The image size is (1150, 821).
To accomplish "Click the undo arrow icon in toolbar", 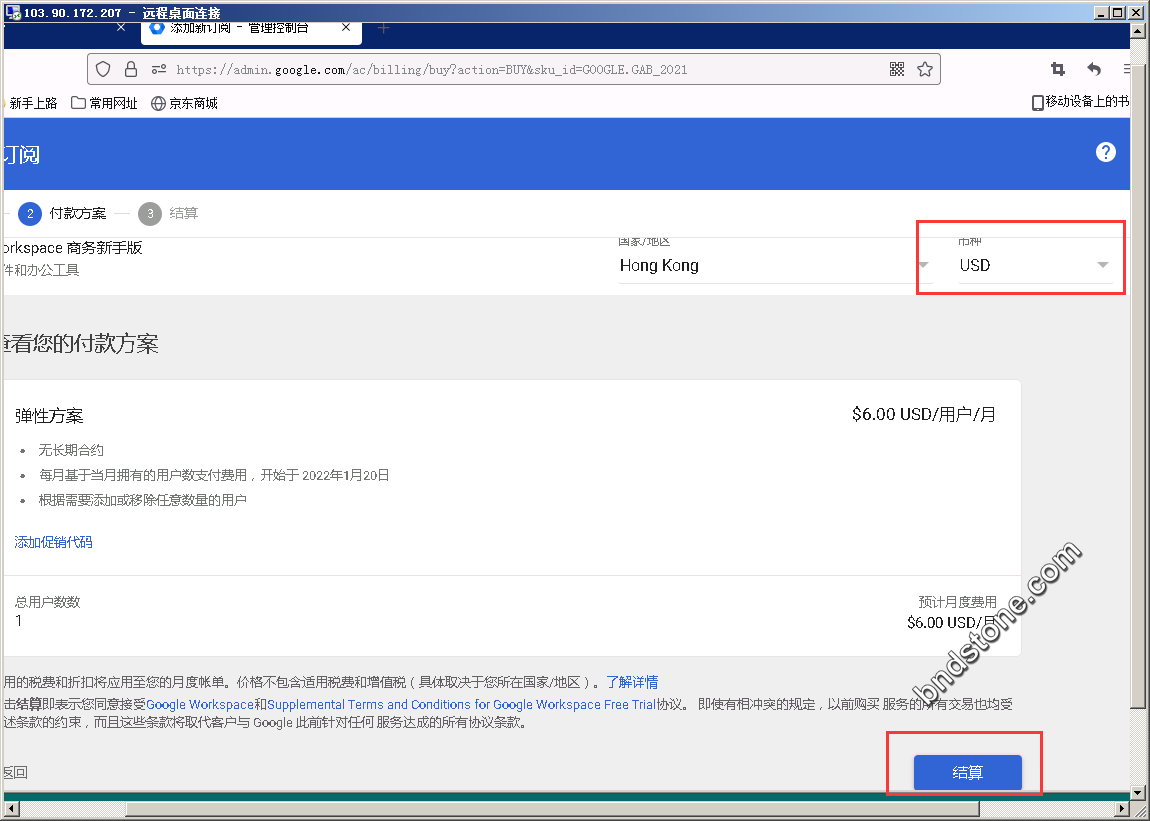I will pos(1094,69).
